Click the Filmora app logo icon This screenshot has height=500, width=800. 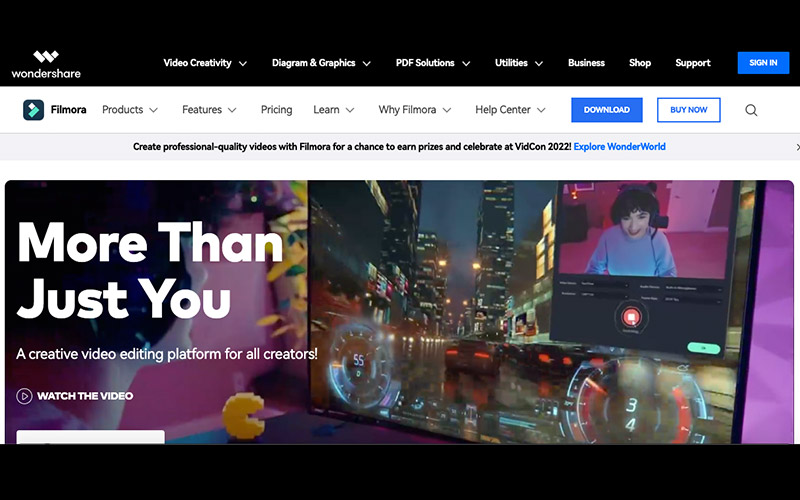pos(33,110)
